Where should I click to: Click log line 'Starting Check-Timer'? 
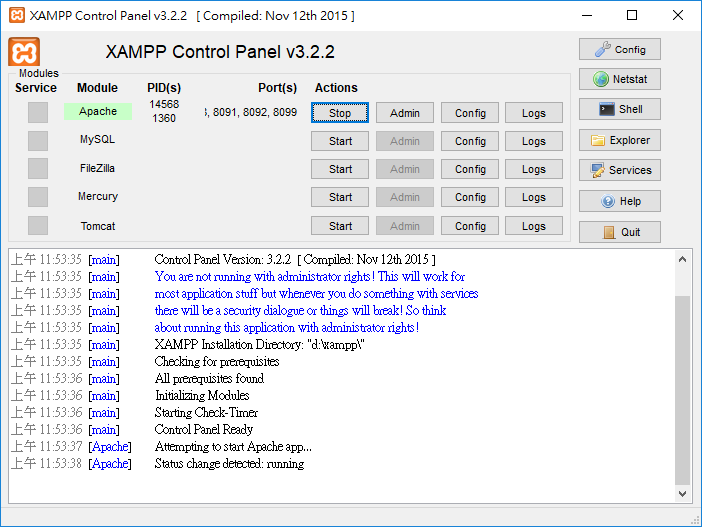tap(206, 412)
